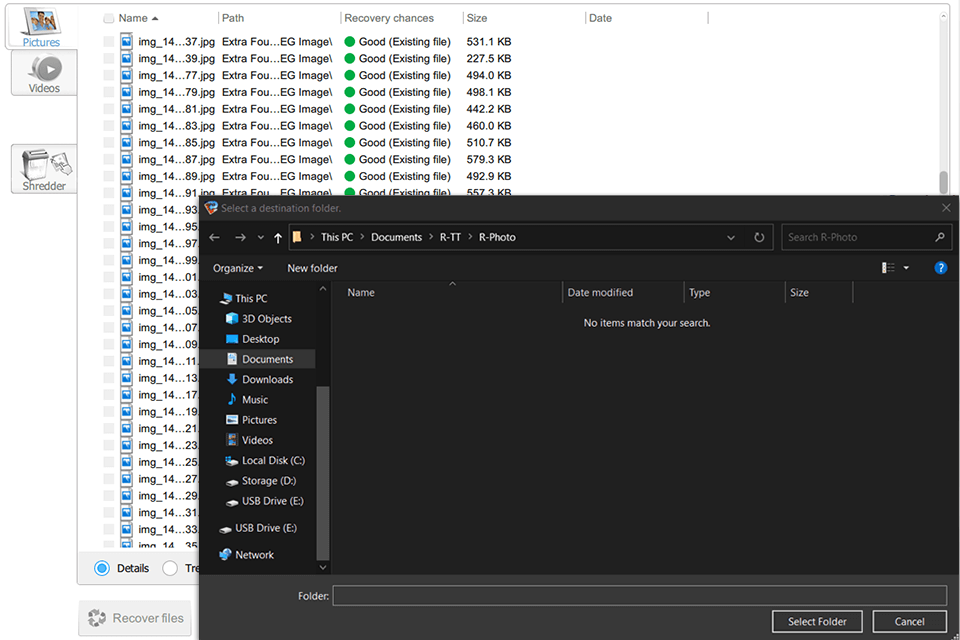Open the Organize menu
This screenshot has width=960, height=640.
[x=238, y=268]
